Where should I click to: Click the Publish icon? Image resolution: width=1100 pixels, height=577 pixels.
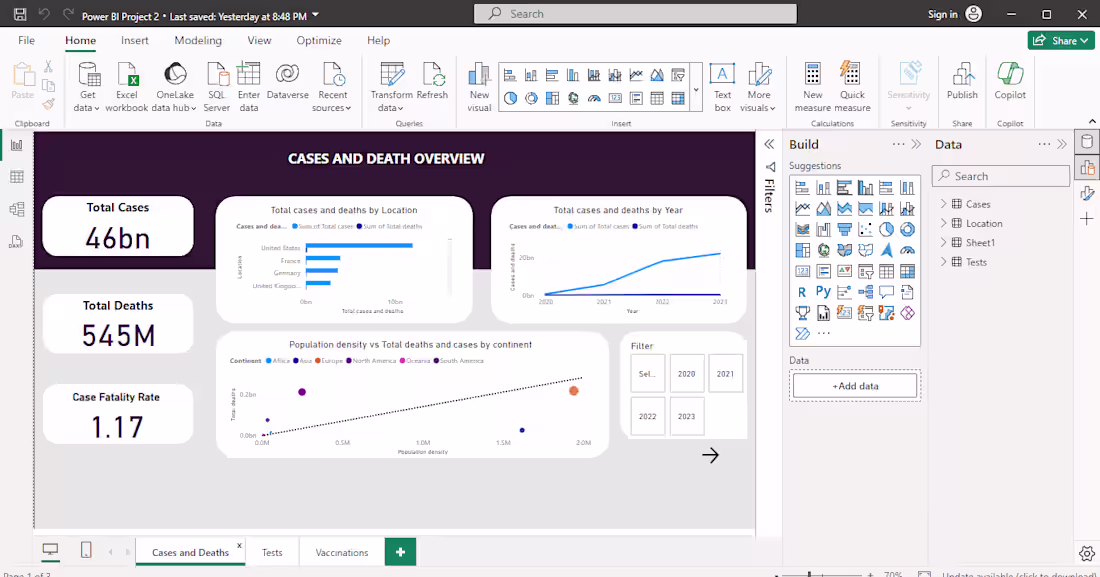click(962, 74)
